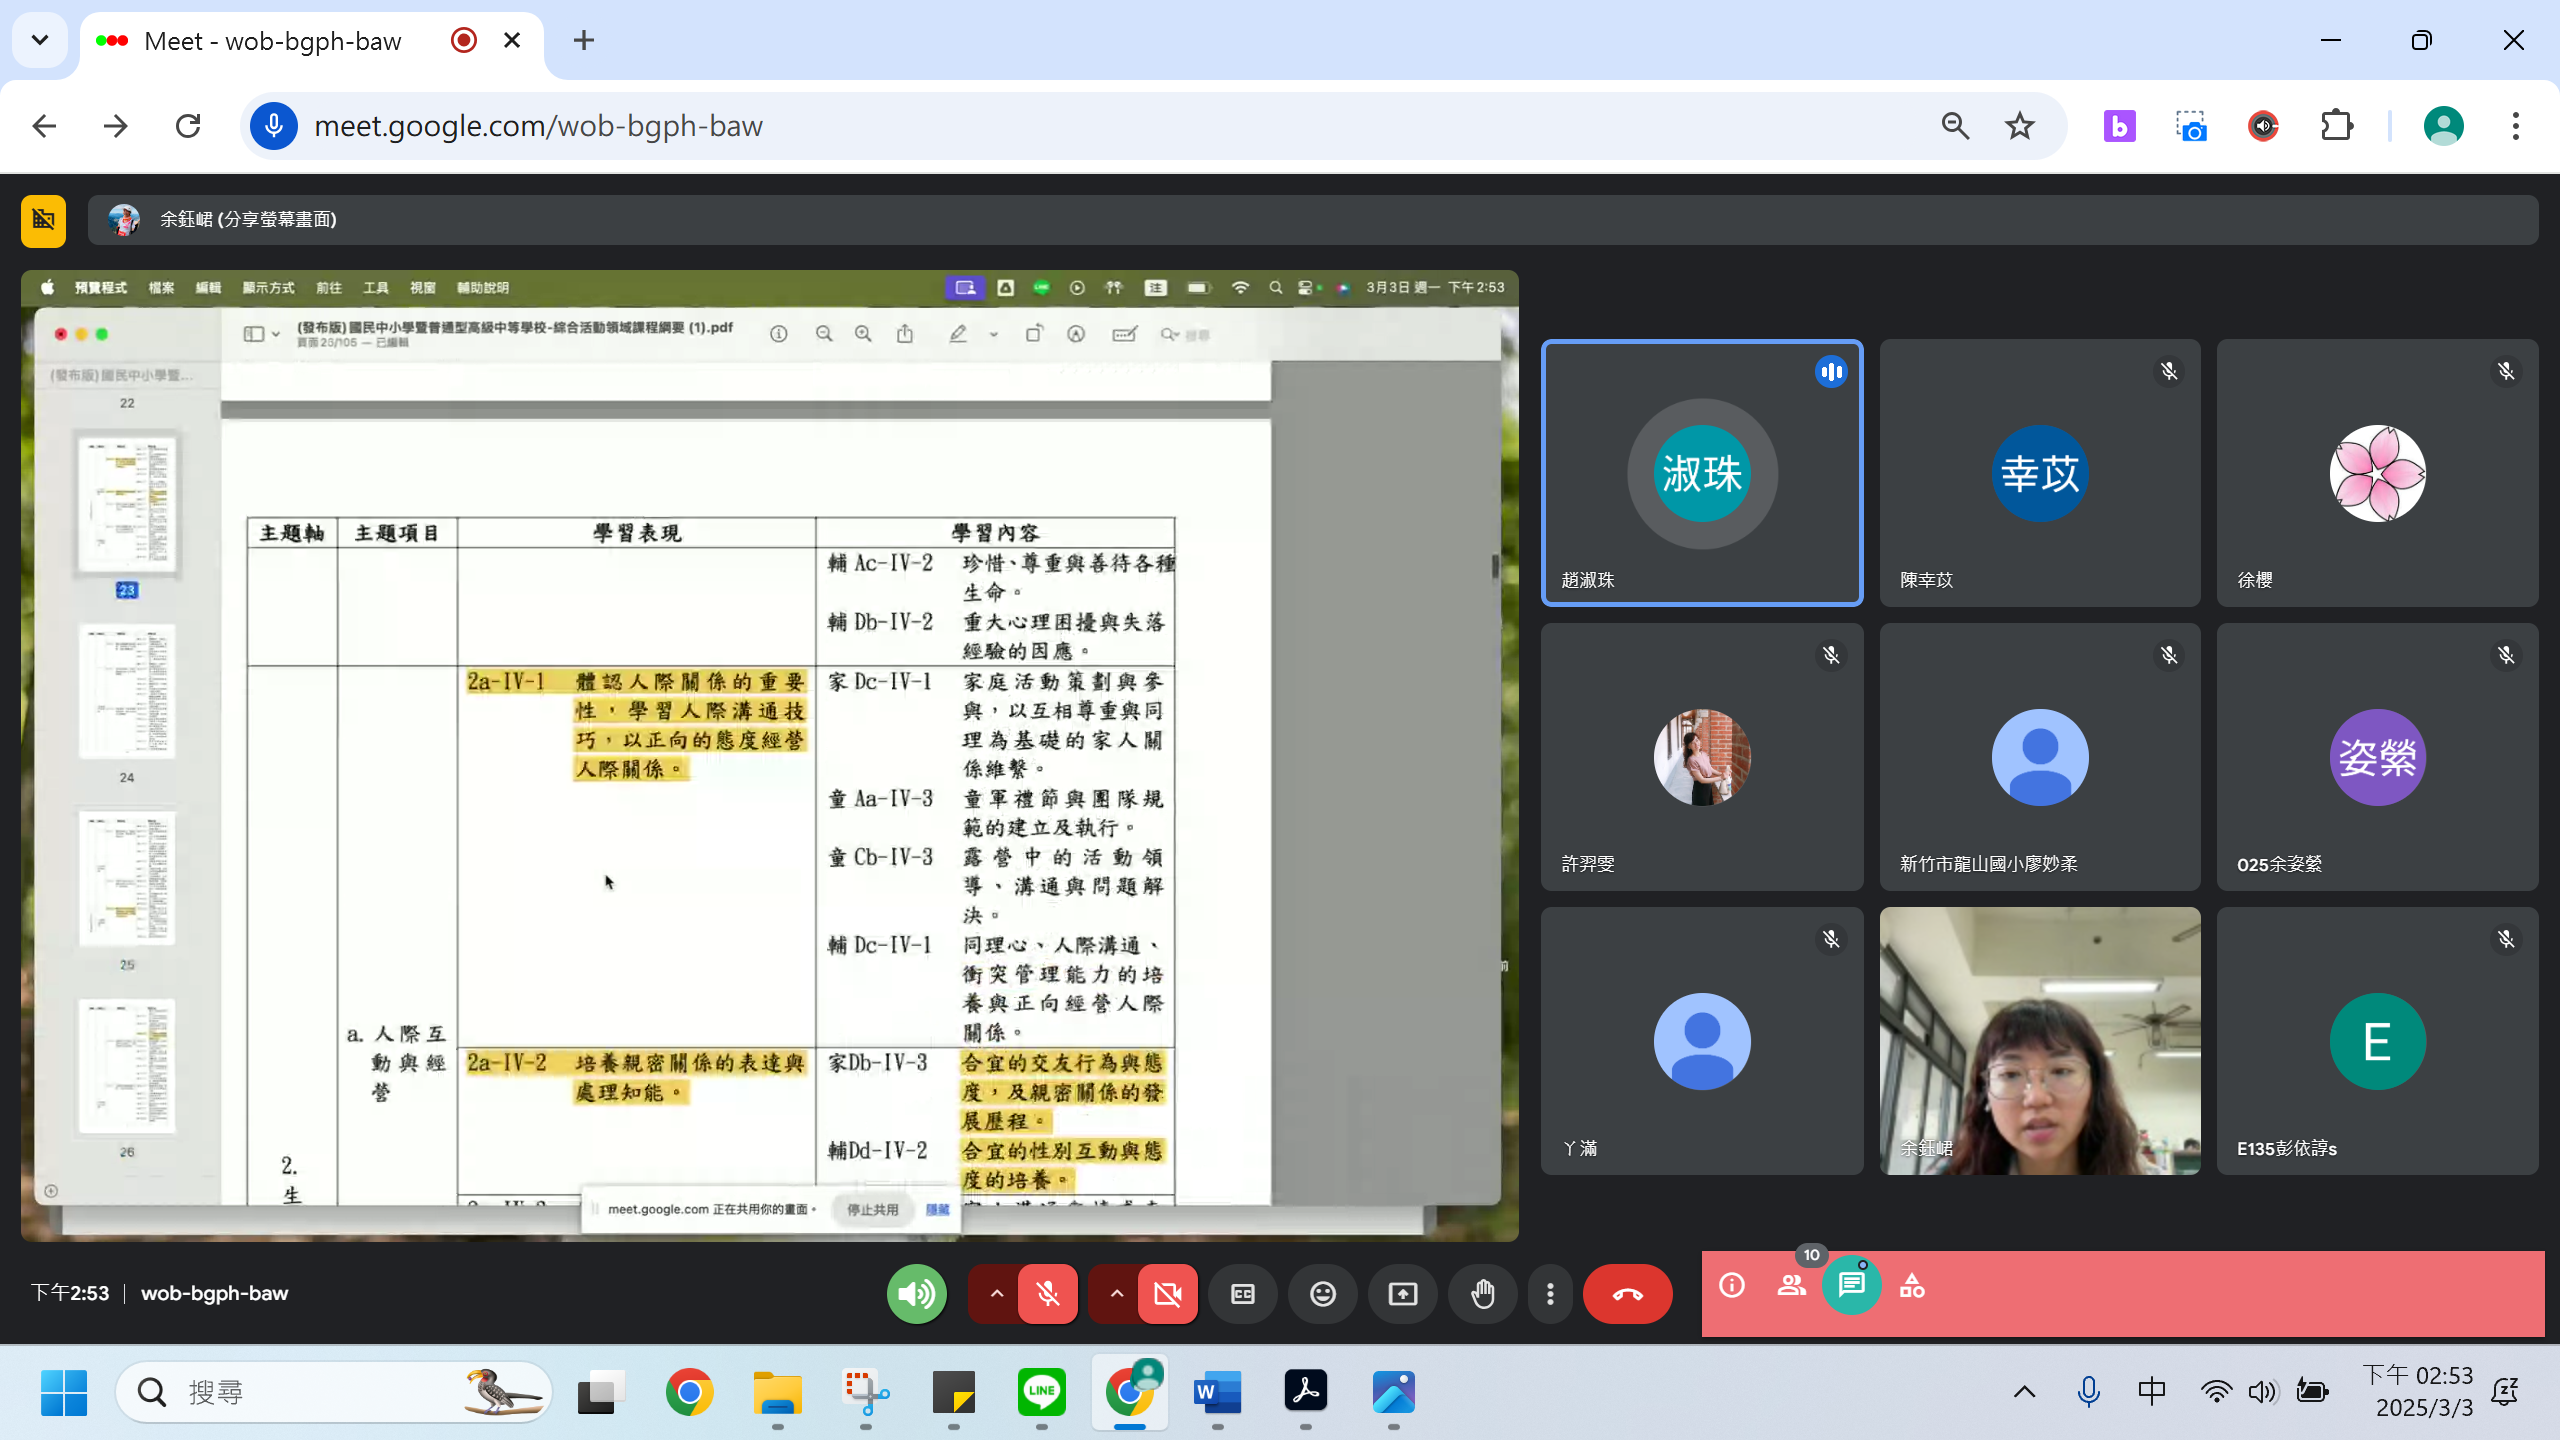Click the red leave call button
Screen dimensions: 2560x1440
(1627, 1294)
